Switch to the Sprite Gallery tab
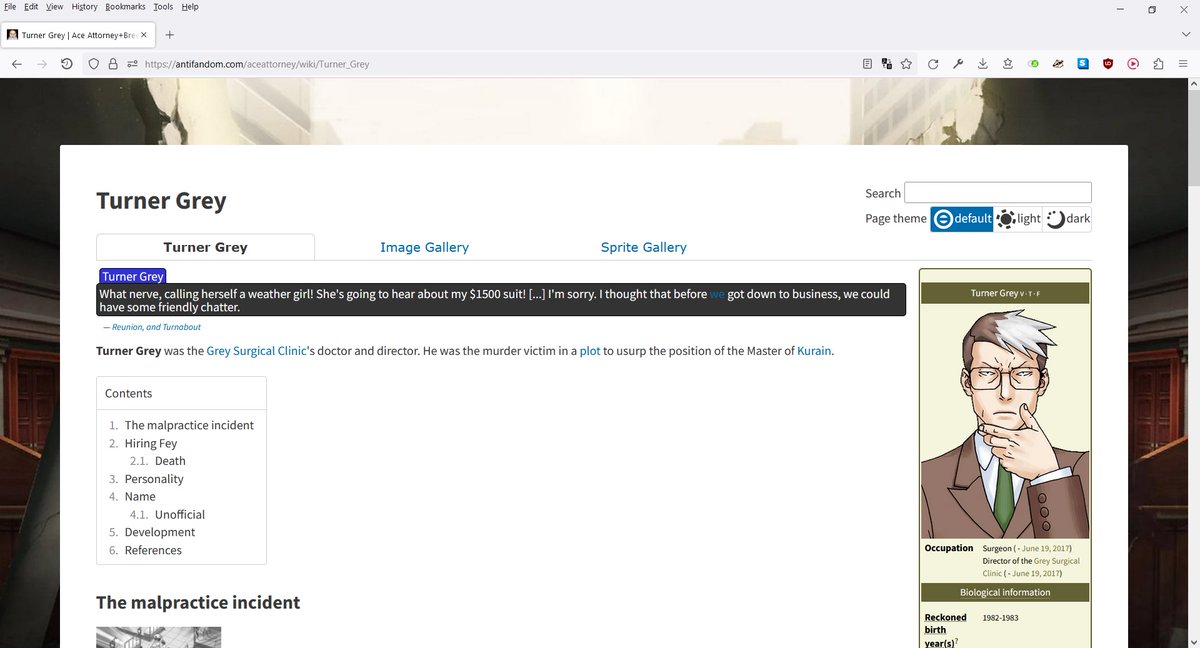Screen dimensions: 1200x648 pyautogui.click(x=643, y=247)
